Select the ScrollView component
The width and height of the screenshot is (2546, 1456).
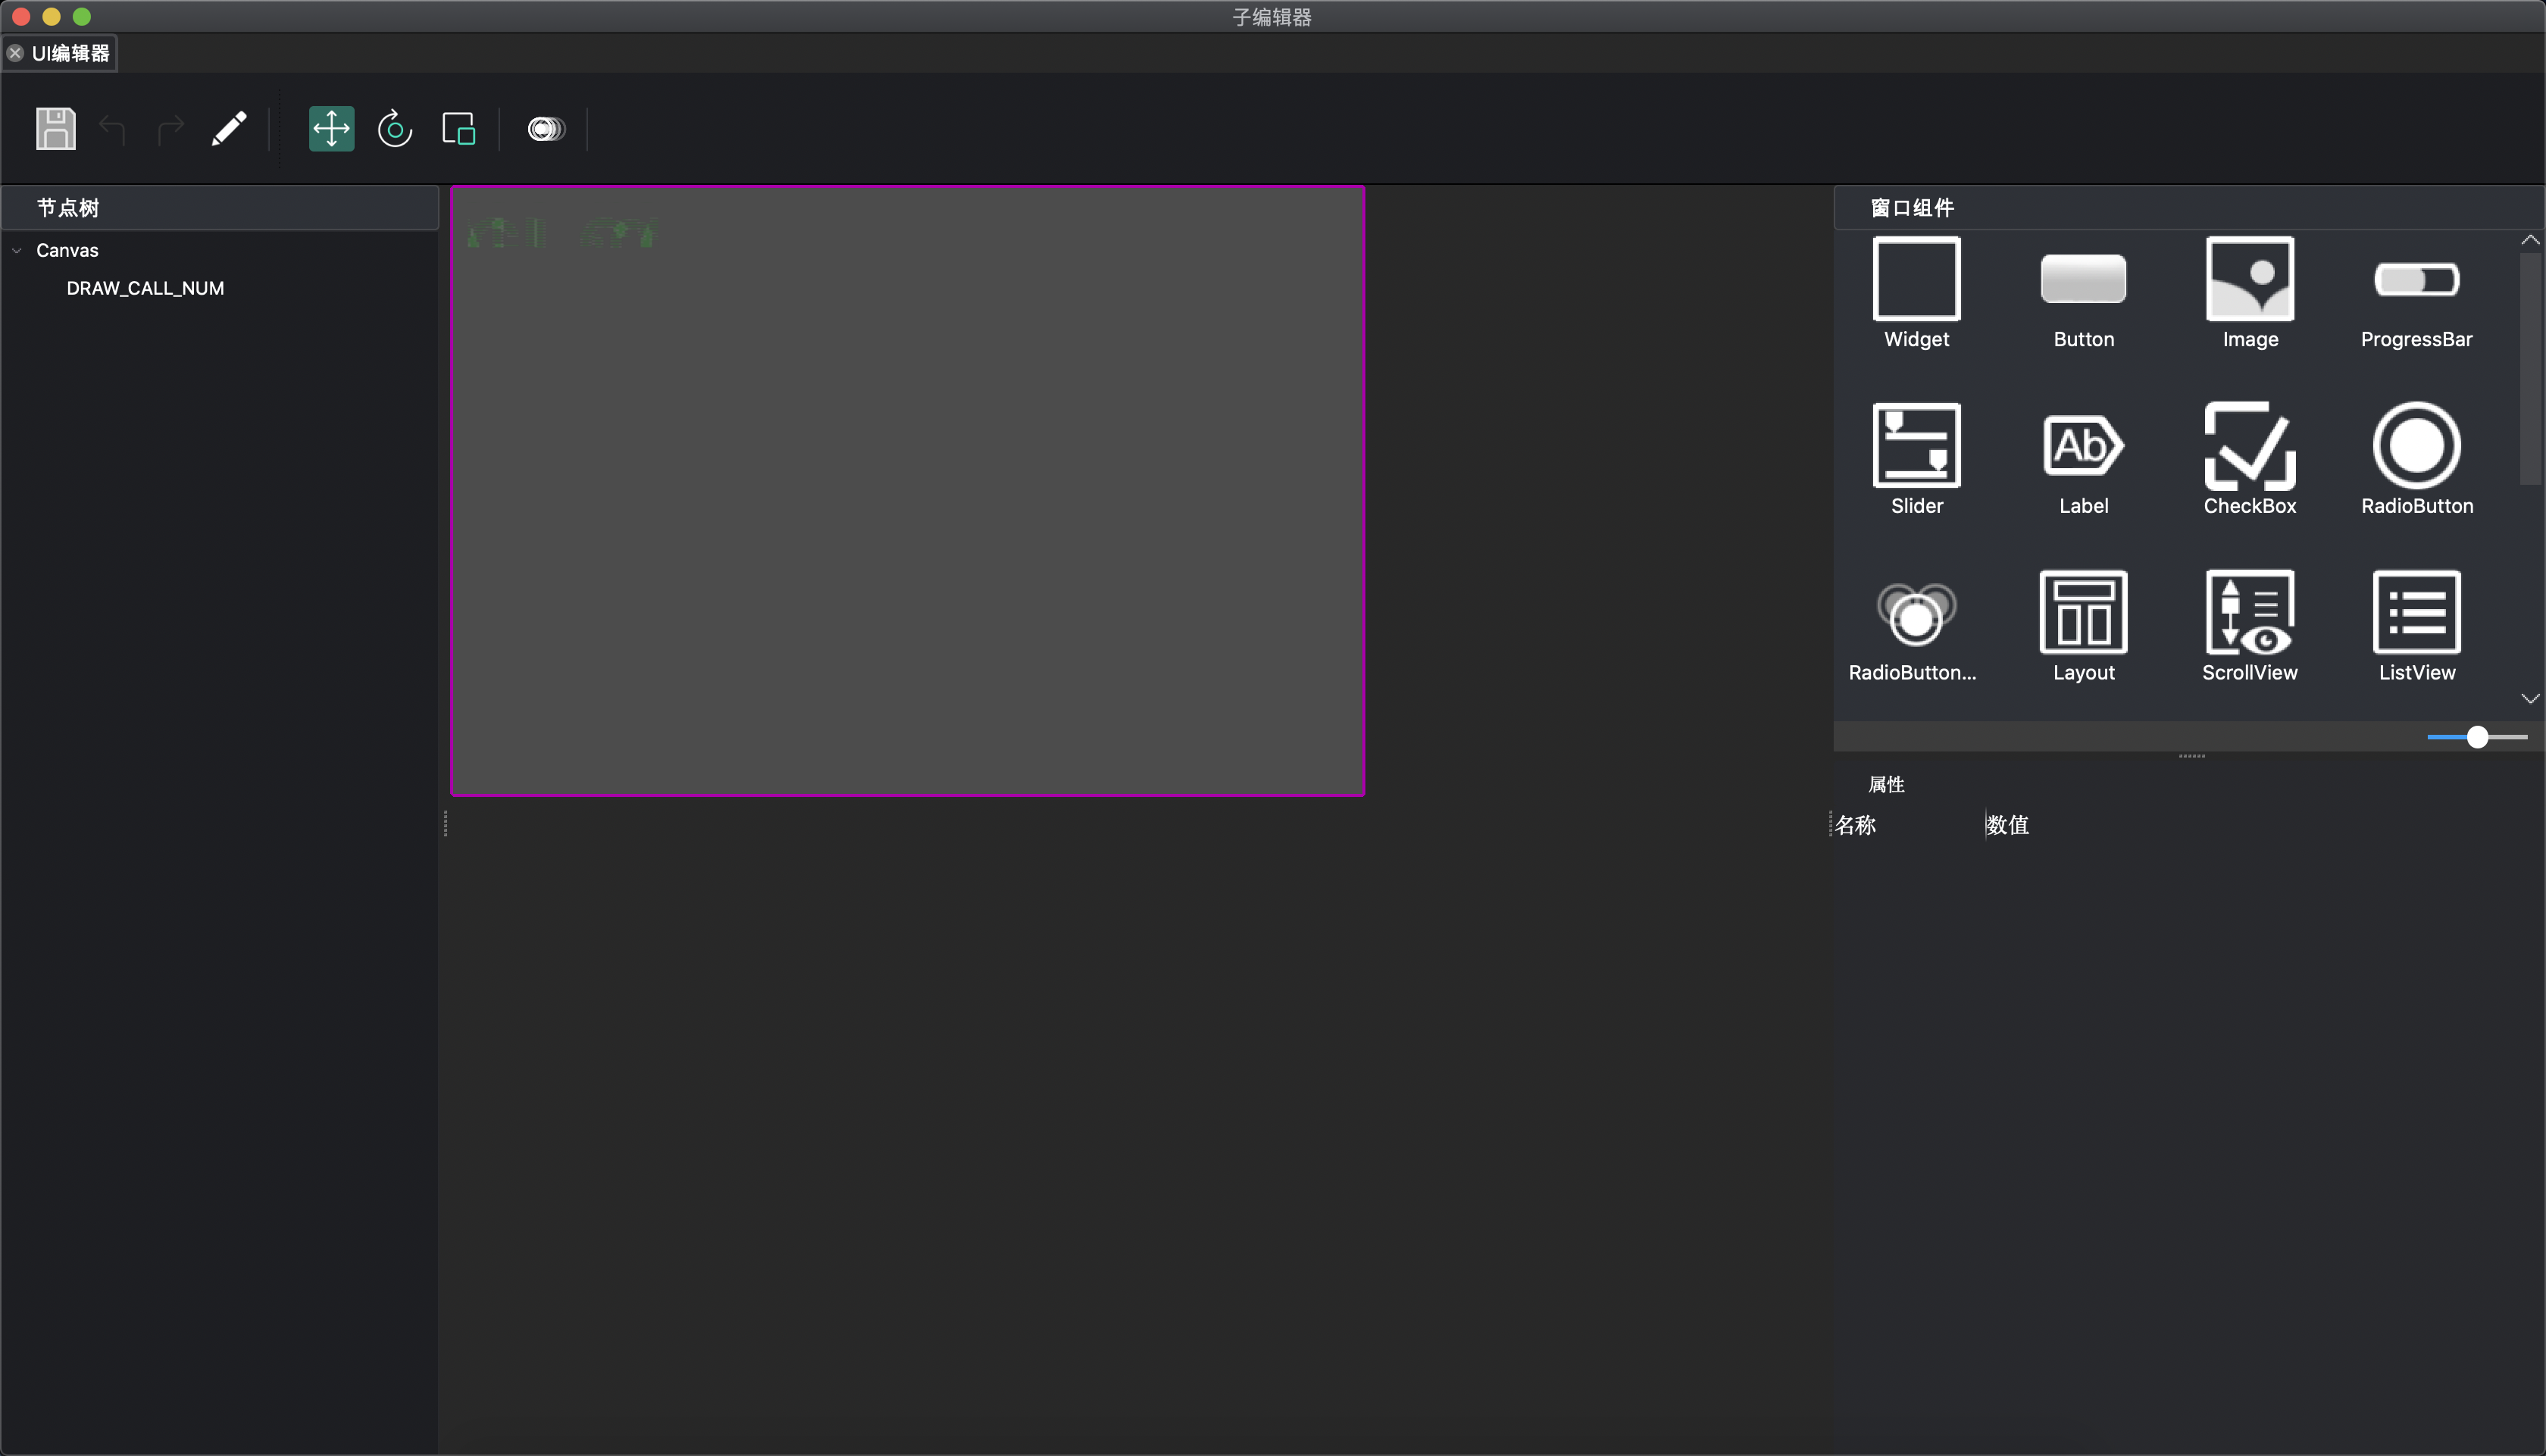point(2250,627)
